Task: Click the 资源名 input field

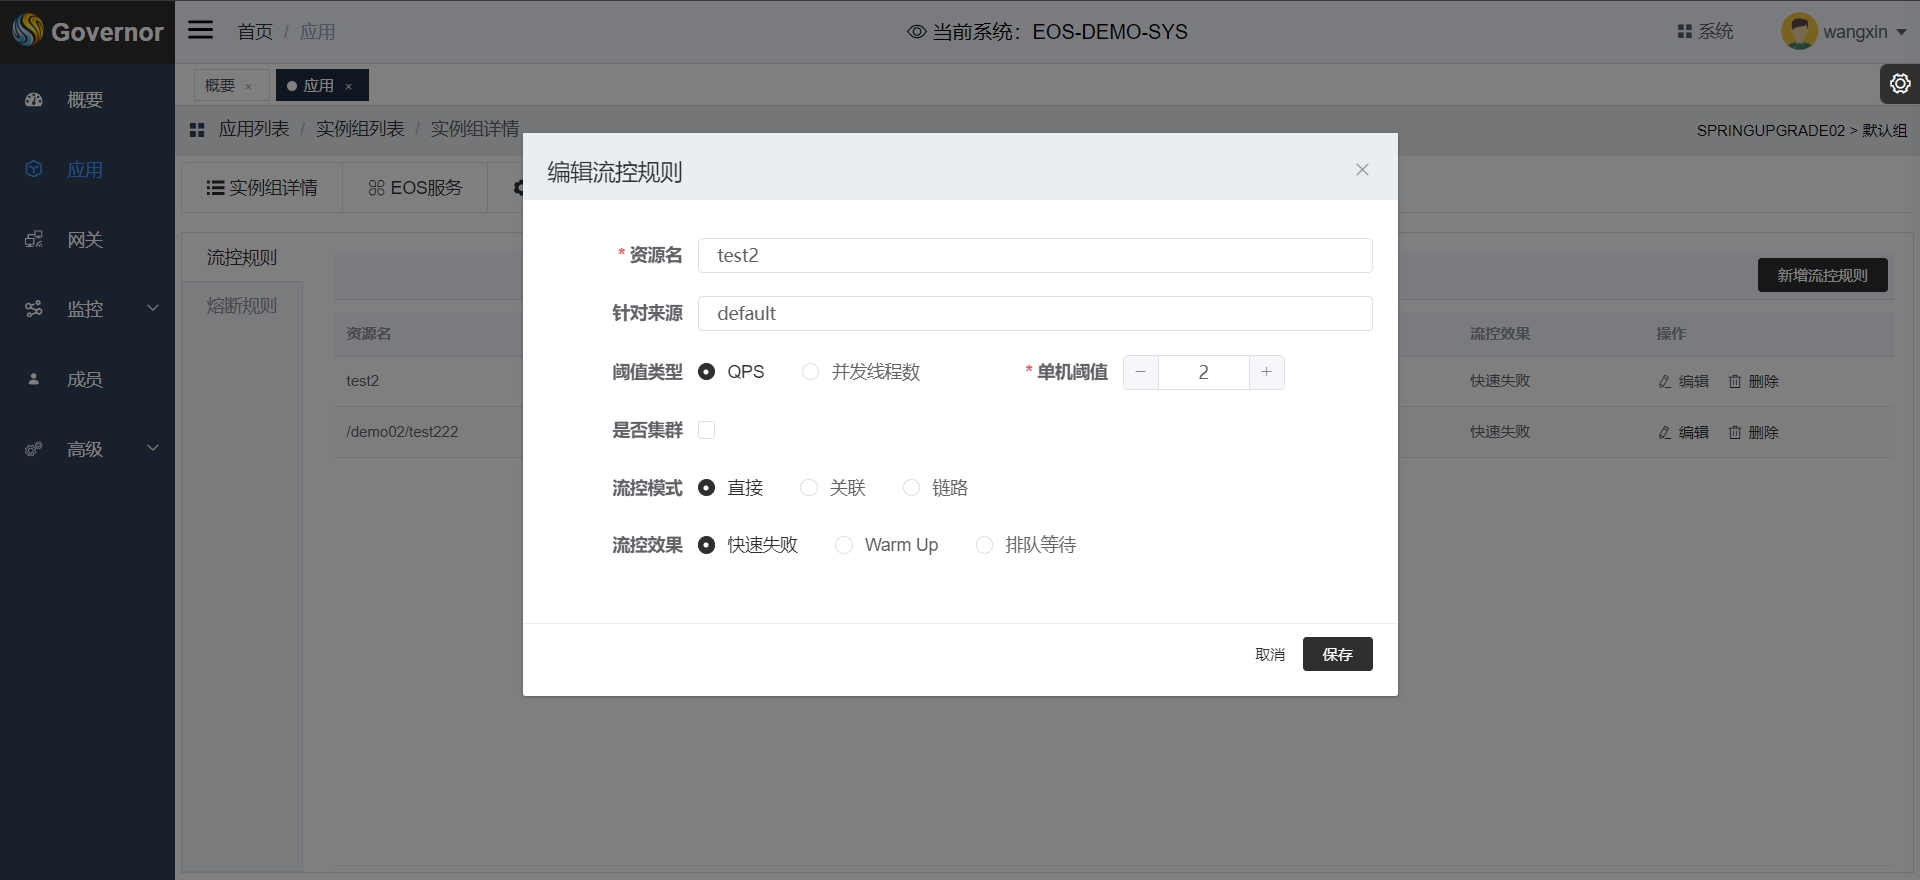Action: [x=1034, y=255]
